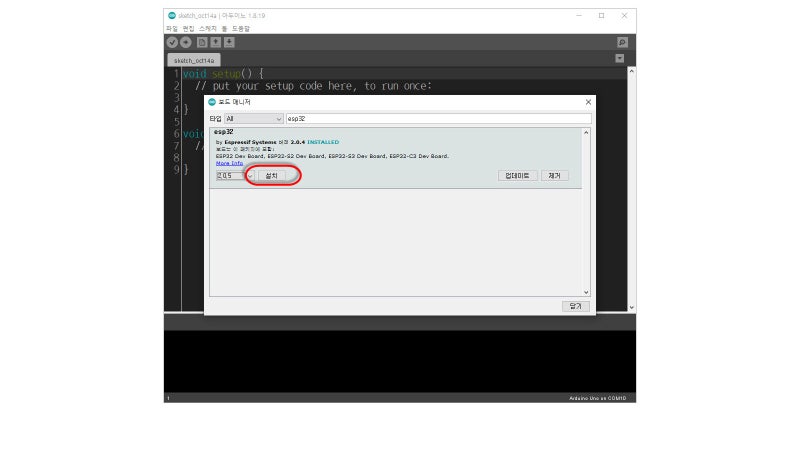
Task: Click the Upload arrow toolbar icon
Action: [x=186, y=42]
